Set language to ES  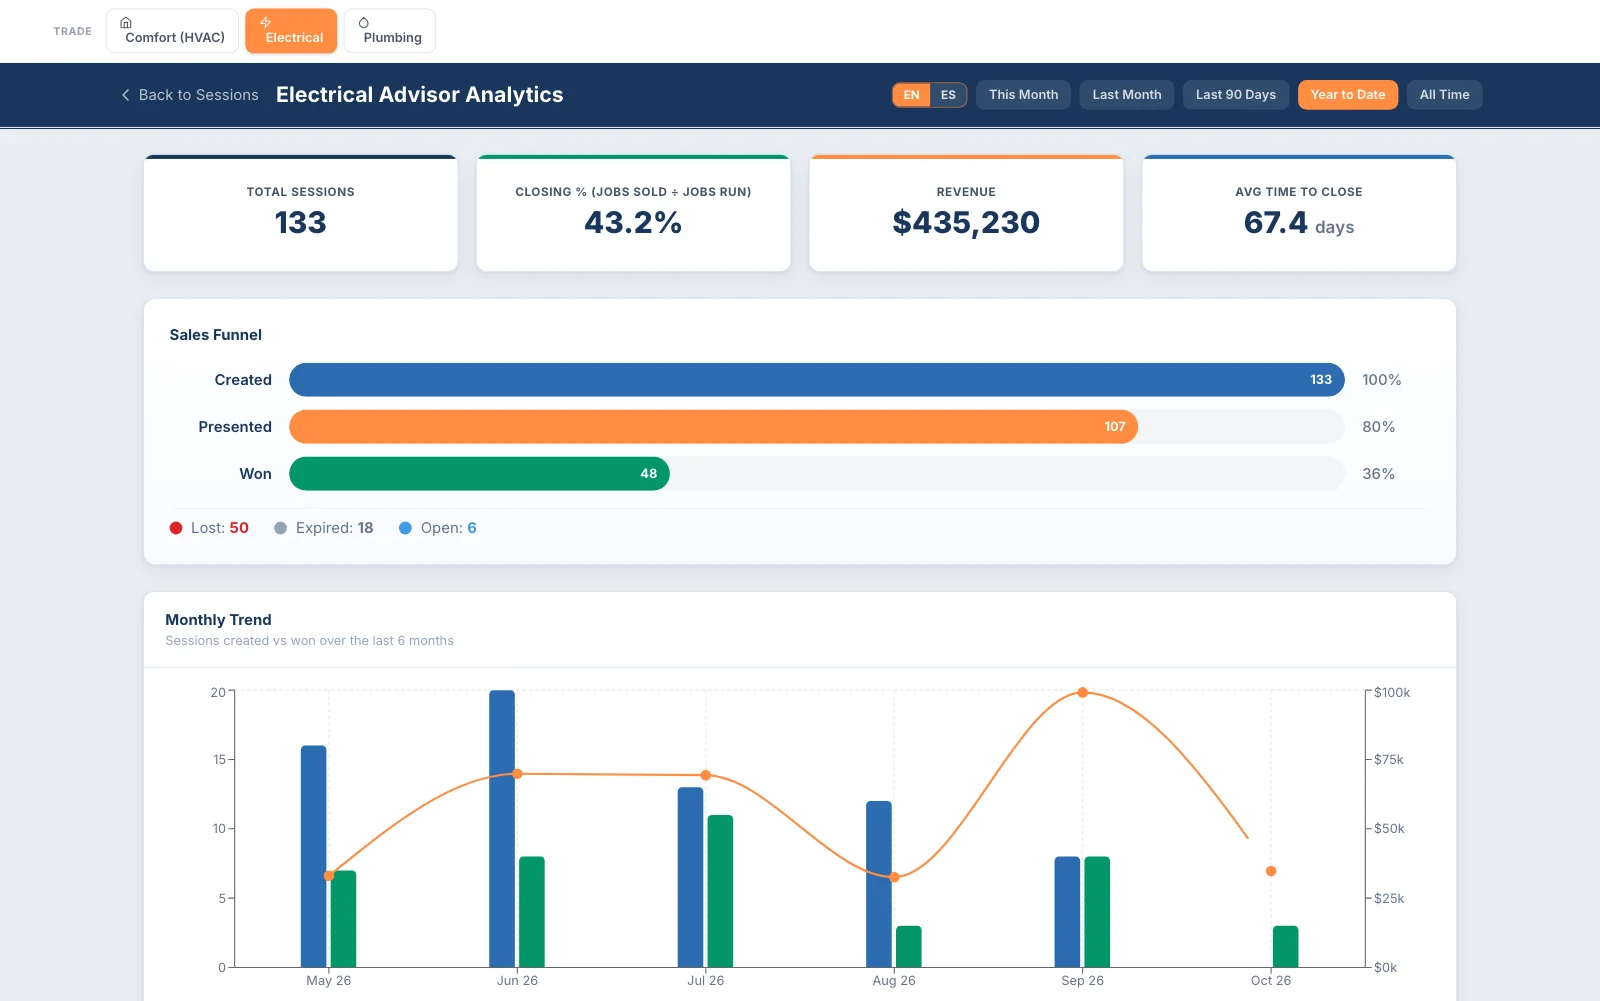pos(948,95)
